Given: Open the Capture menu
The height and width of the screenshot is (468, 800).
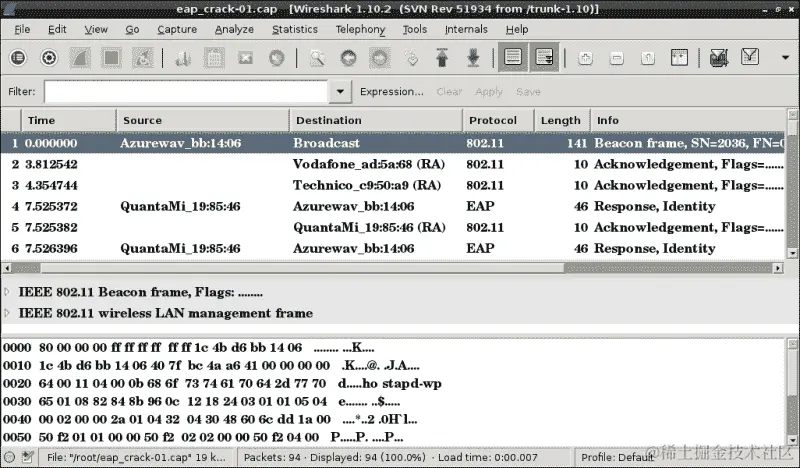Looking at the screenshot, I should tap(177, 30).
